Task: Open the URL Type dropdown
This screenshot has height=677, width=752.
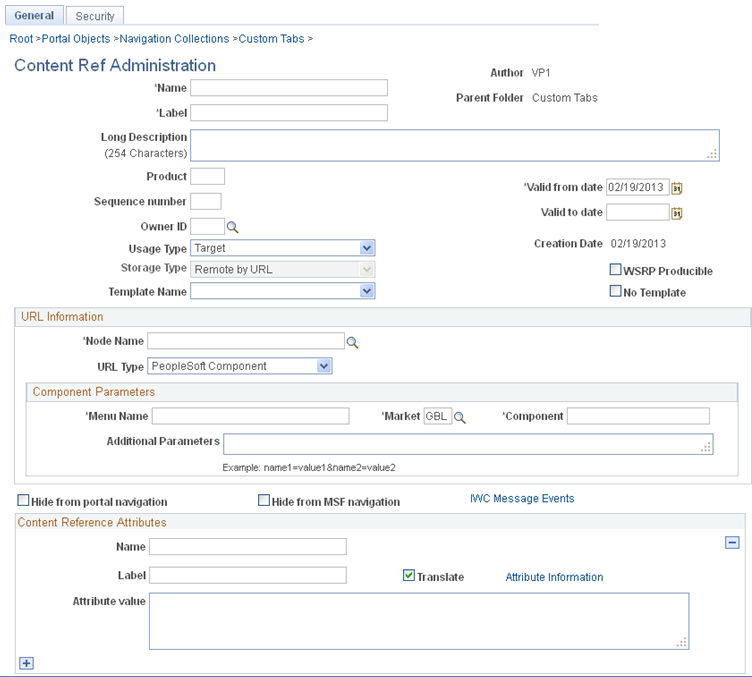Action: (239, 366)
